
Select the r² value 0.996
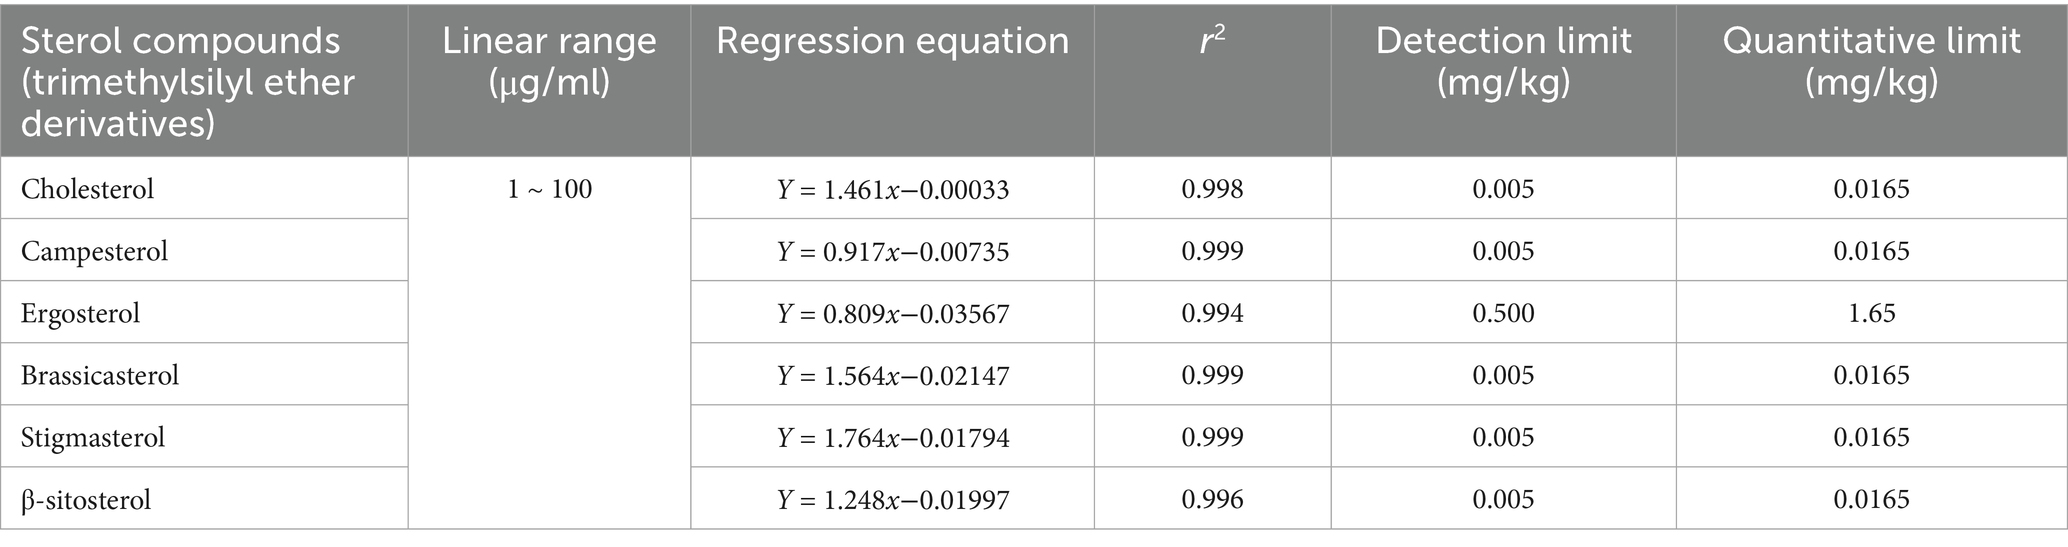click(1212, 500)
